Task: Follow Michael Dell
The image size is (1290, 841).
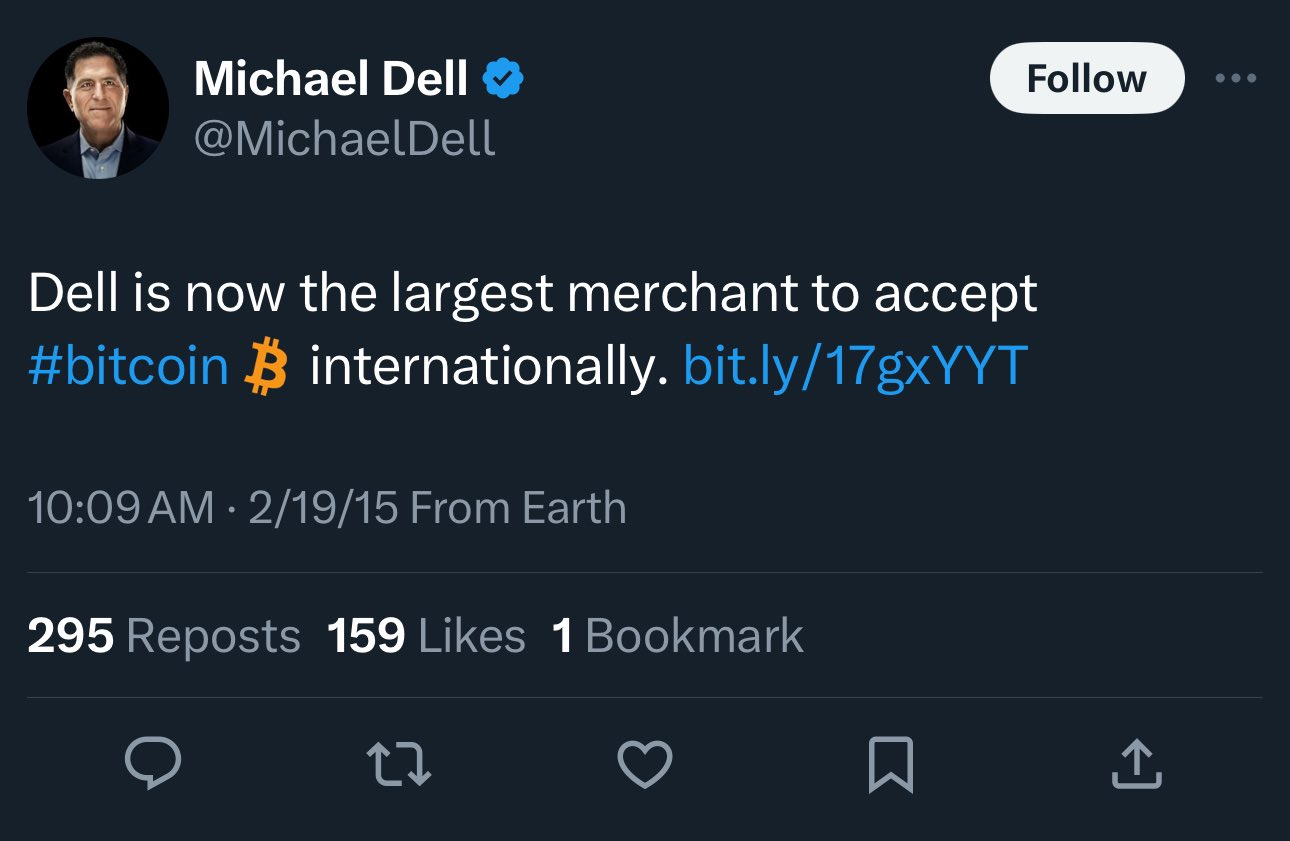Action: point(1086,78)
